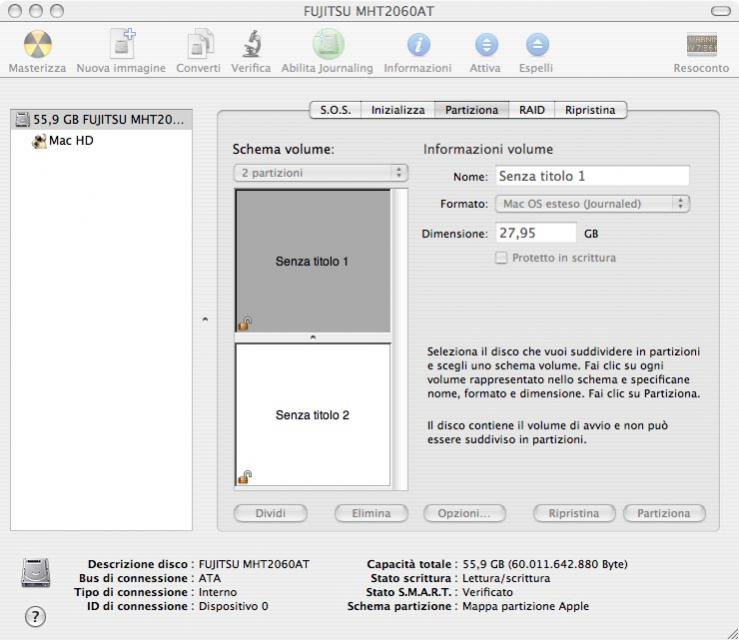
Task: Click the 'ATA' bus value text
Action: point(210,578)
